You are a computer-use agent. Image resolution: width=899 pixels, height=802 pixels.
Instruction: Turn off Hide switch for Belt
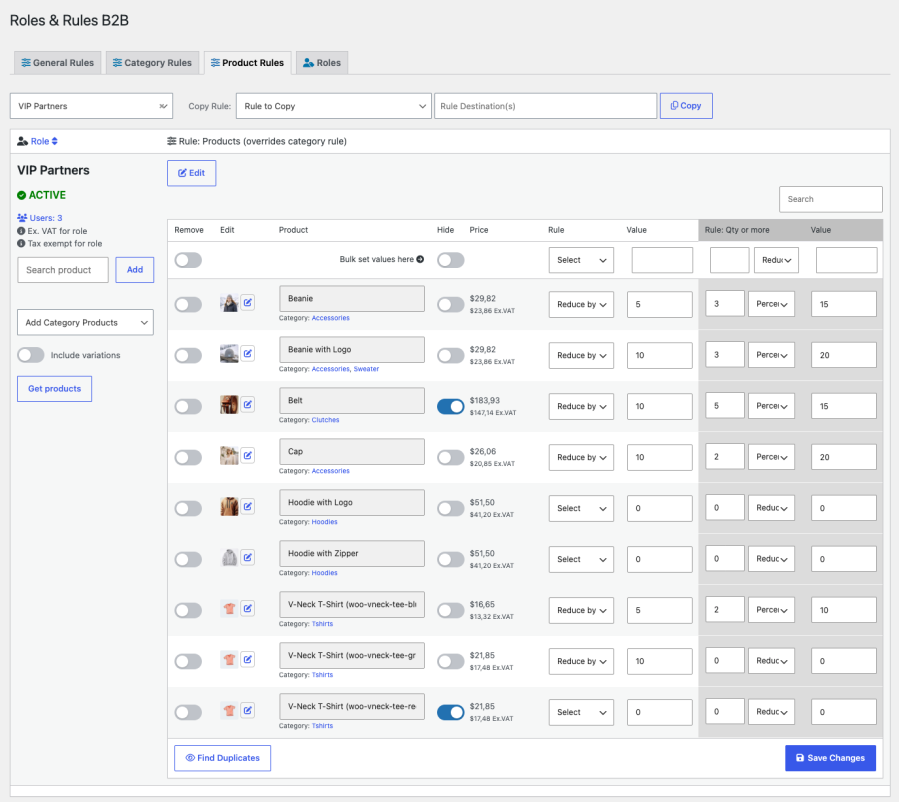pos(451,406)
